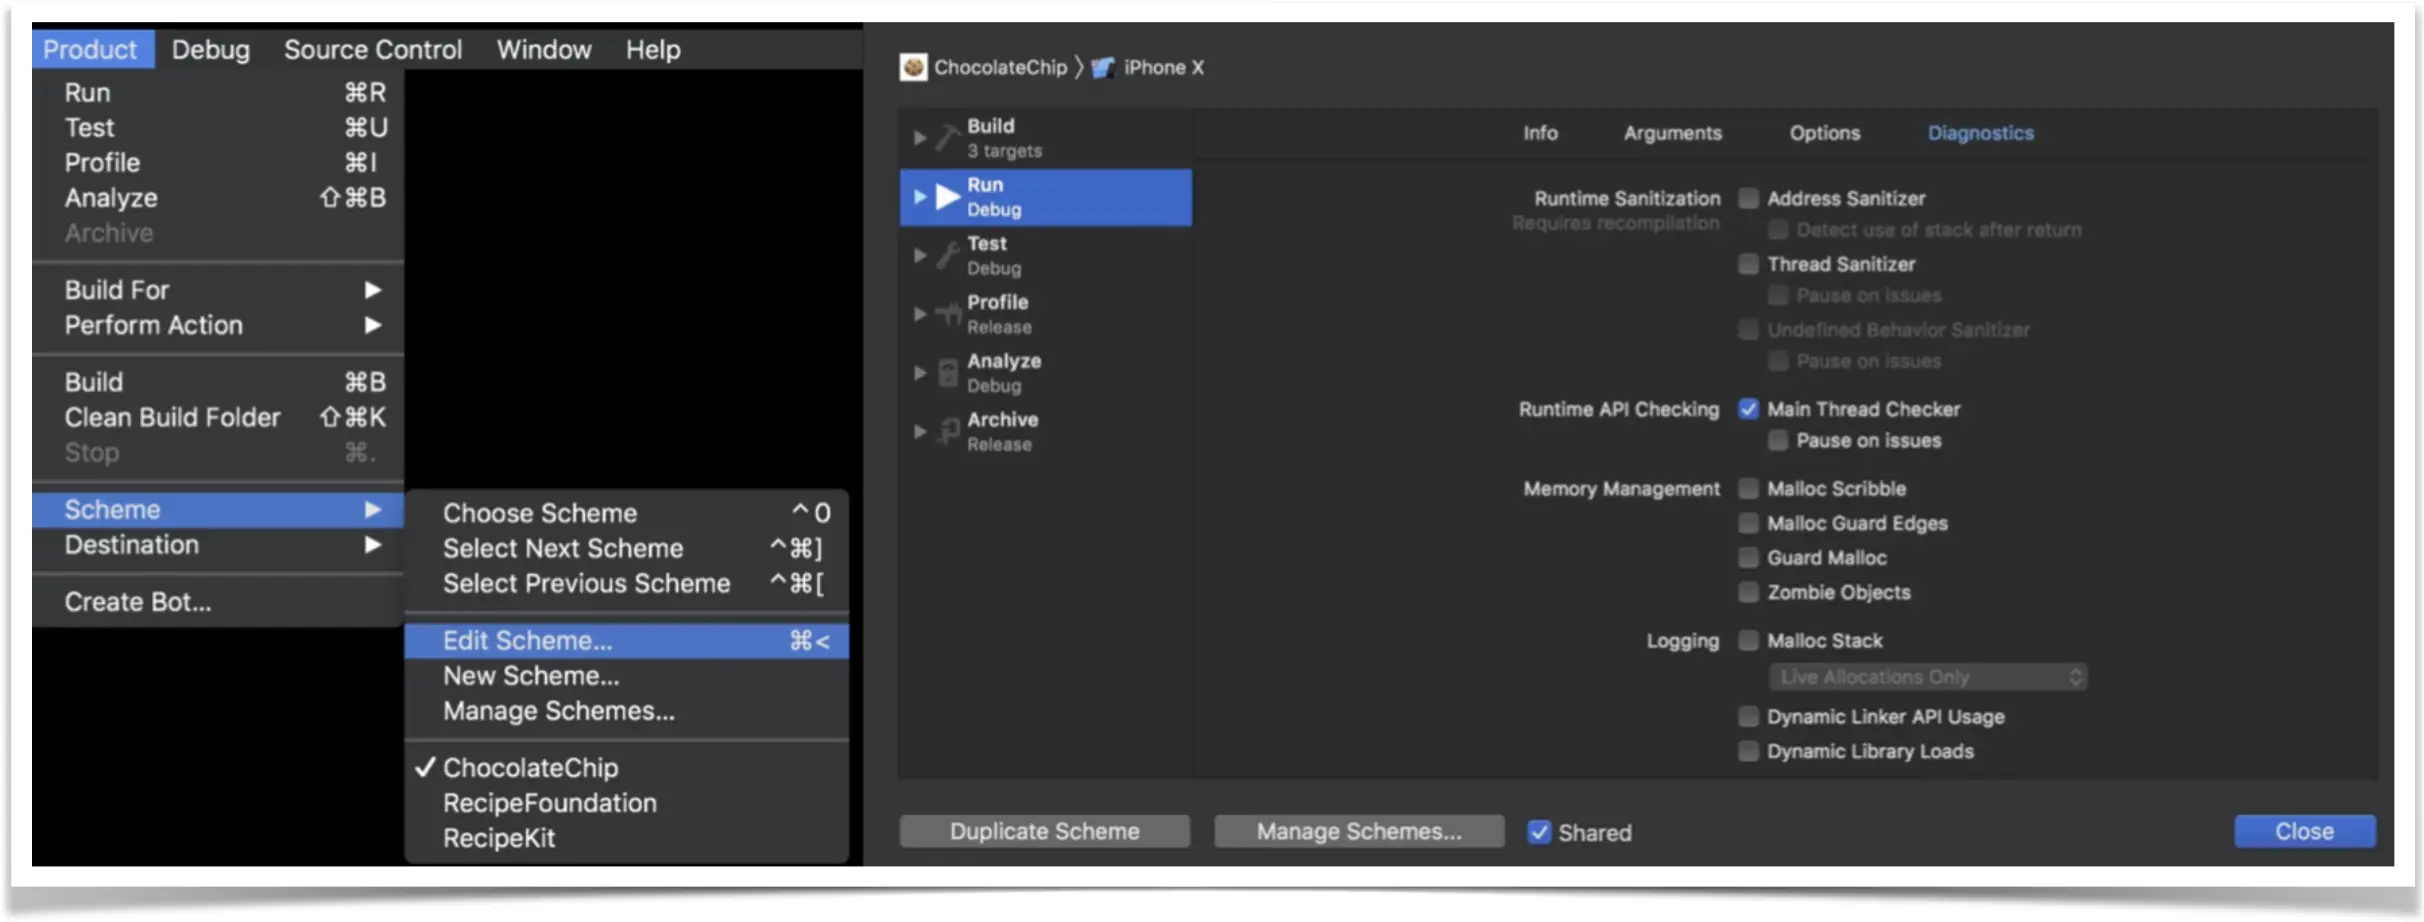Click the iPhone X device icon

(1103, 68)
